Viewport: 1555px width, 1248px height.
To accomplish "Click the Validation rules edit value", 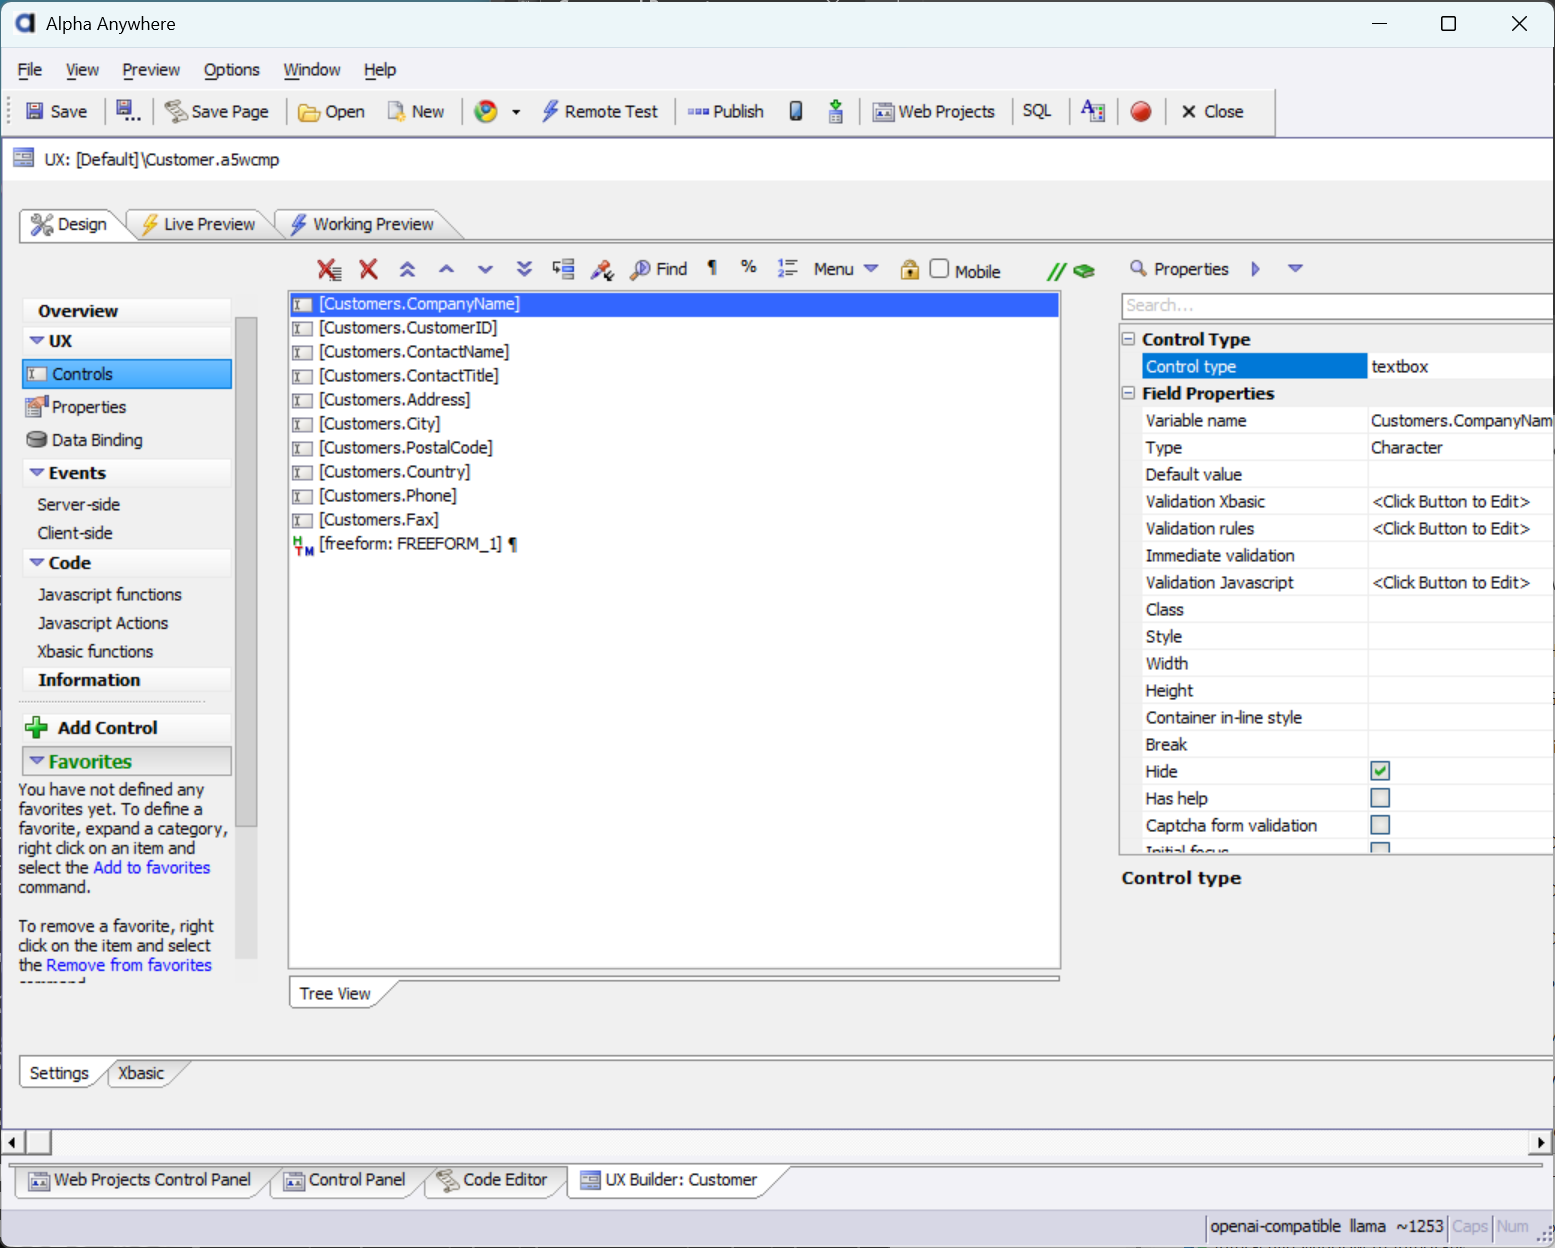I will (1451, 529).
